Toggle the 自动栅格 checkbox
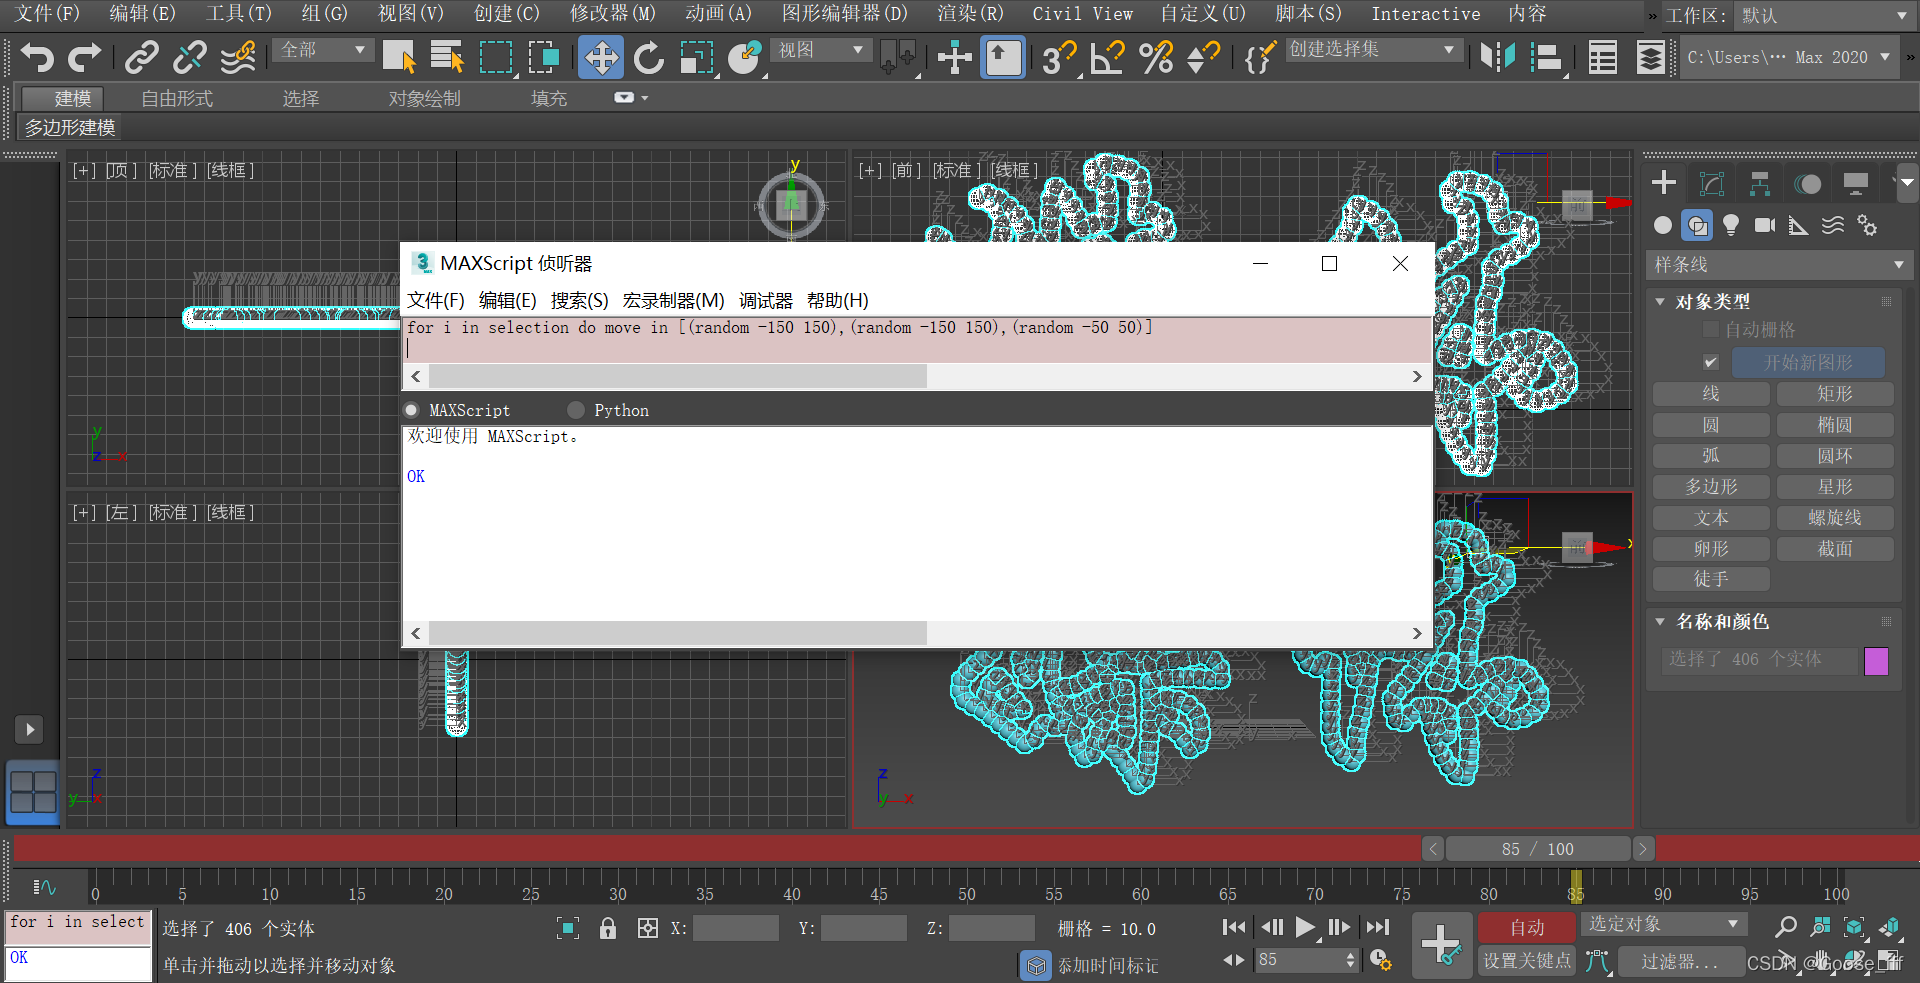The height and width of the screenshot is (983, 1920). 1711,330
